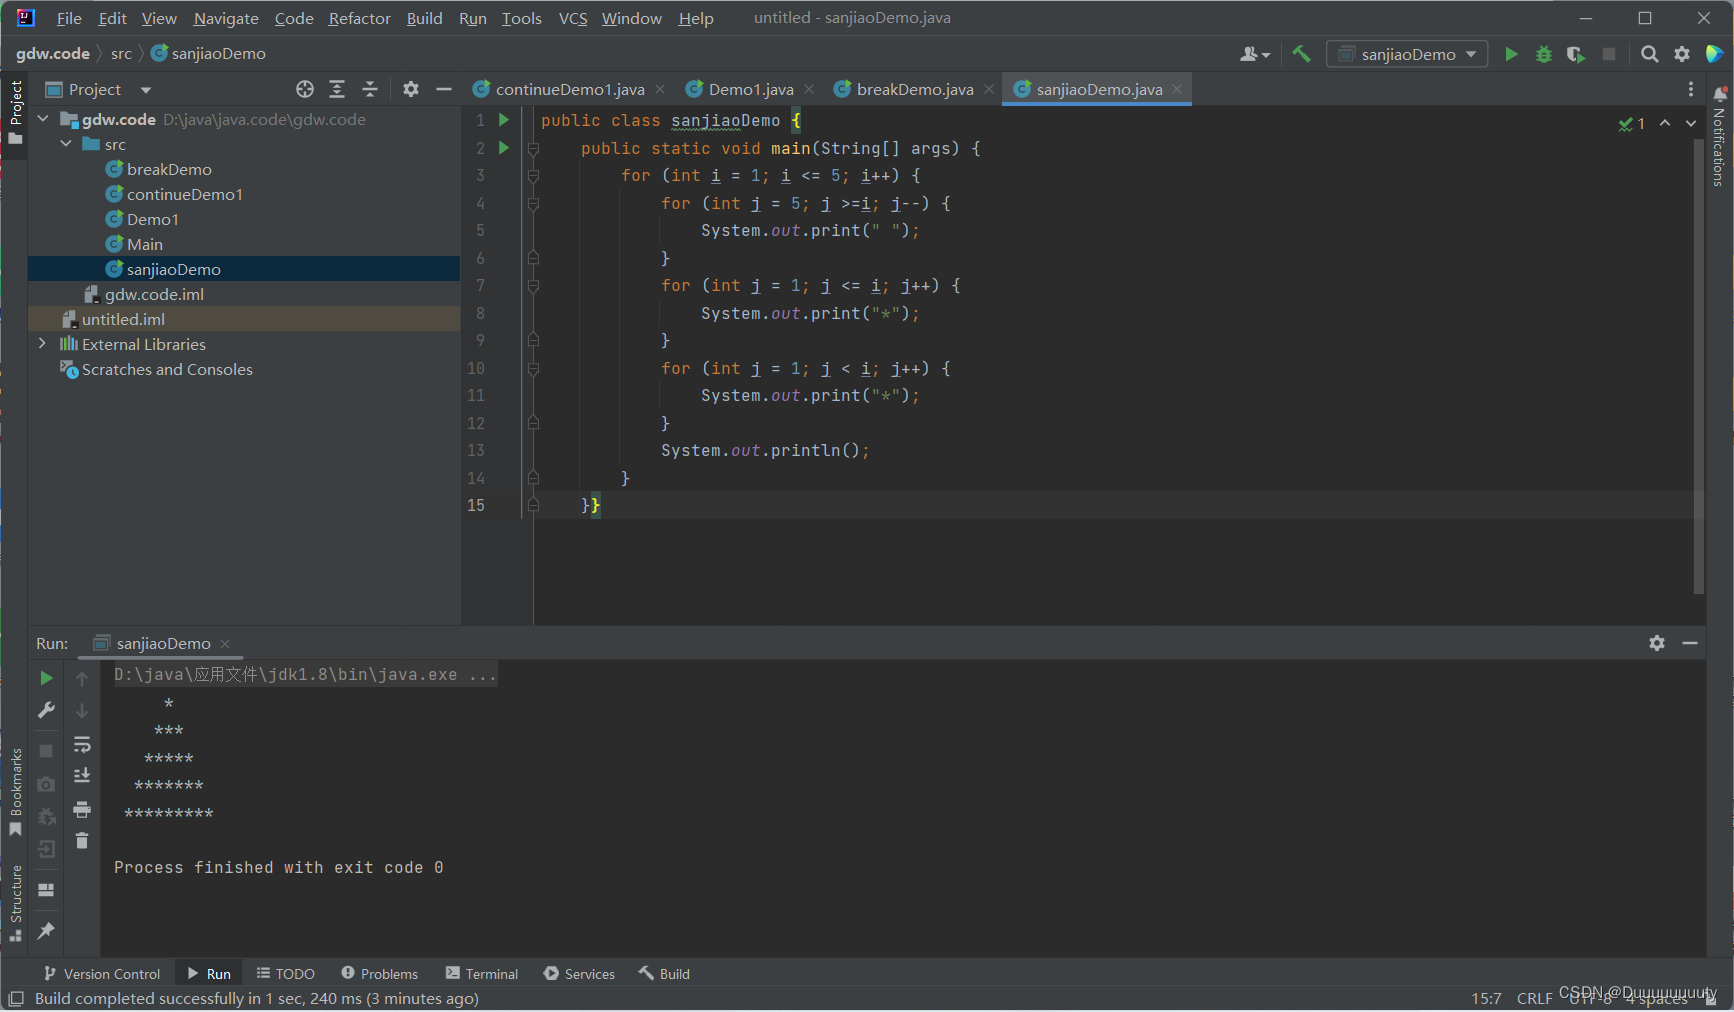This screenshot has width=1734, height=1012.
Task: Print console output printer icon
Action: [82, 809]
